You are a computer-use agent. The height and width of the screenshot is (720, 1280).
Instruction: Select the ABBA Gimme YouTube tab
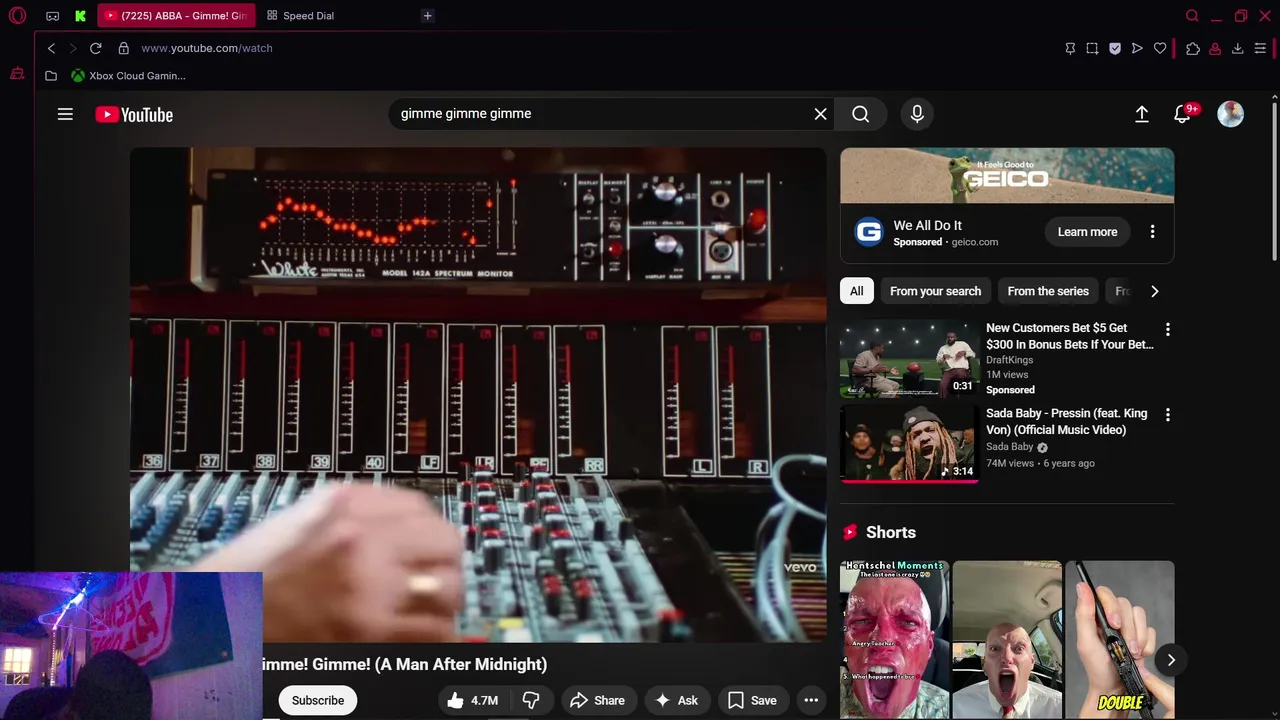pyautogui.click(x=176, y=16)
